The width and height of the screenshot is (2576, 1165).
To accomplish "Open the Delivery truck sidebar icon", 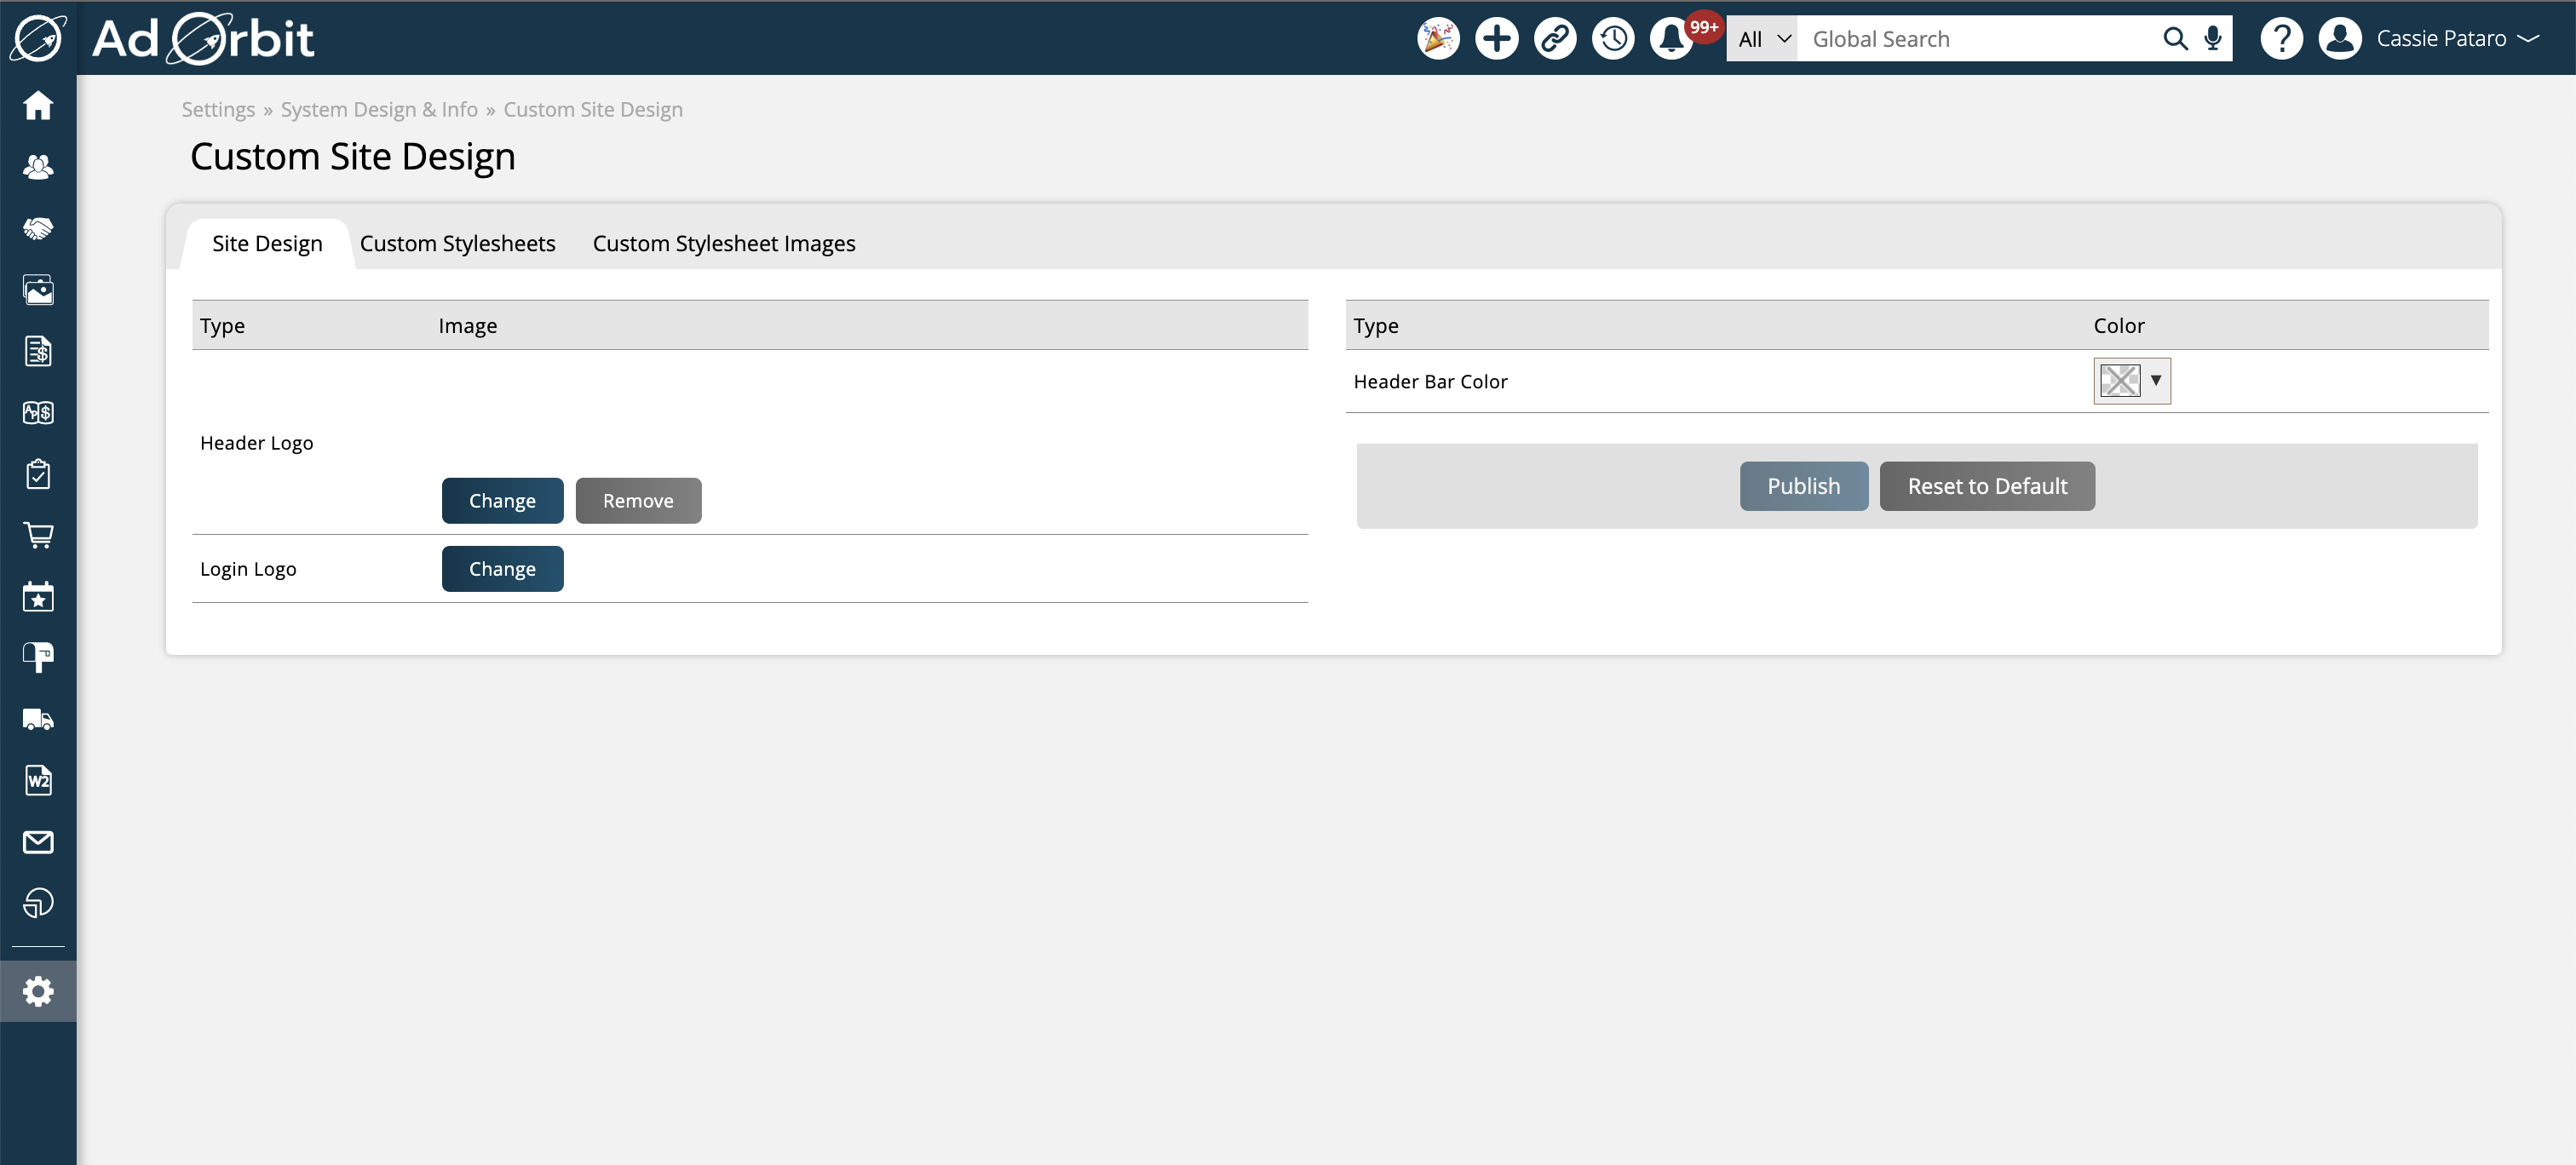I will pyautogui.click(x=38, y=719).
